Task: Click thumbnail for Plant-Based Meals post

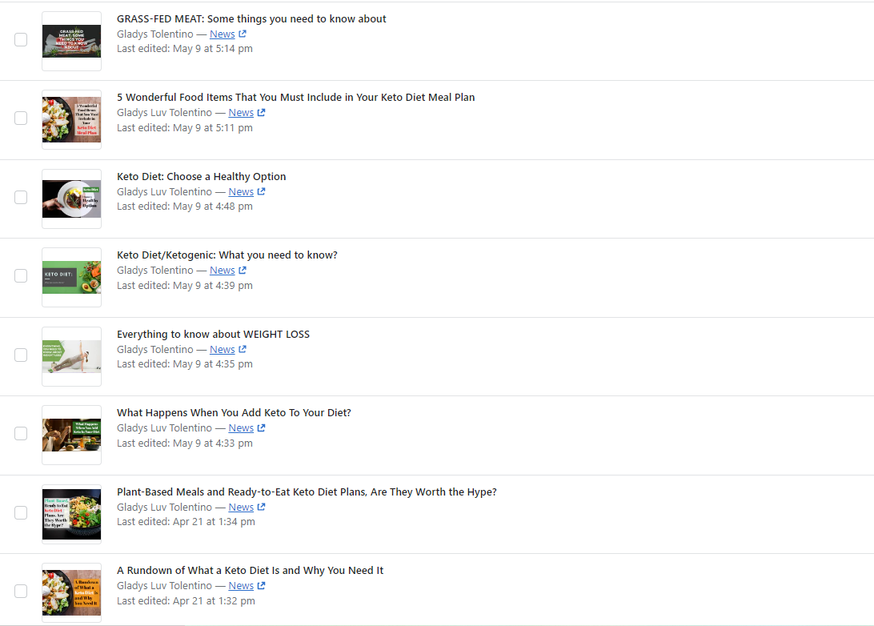Action: (x=71, y=513)
